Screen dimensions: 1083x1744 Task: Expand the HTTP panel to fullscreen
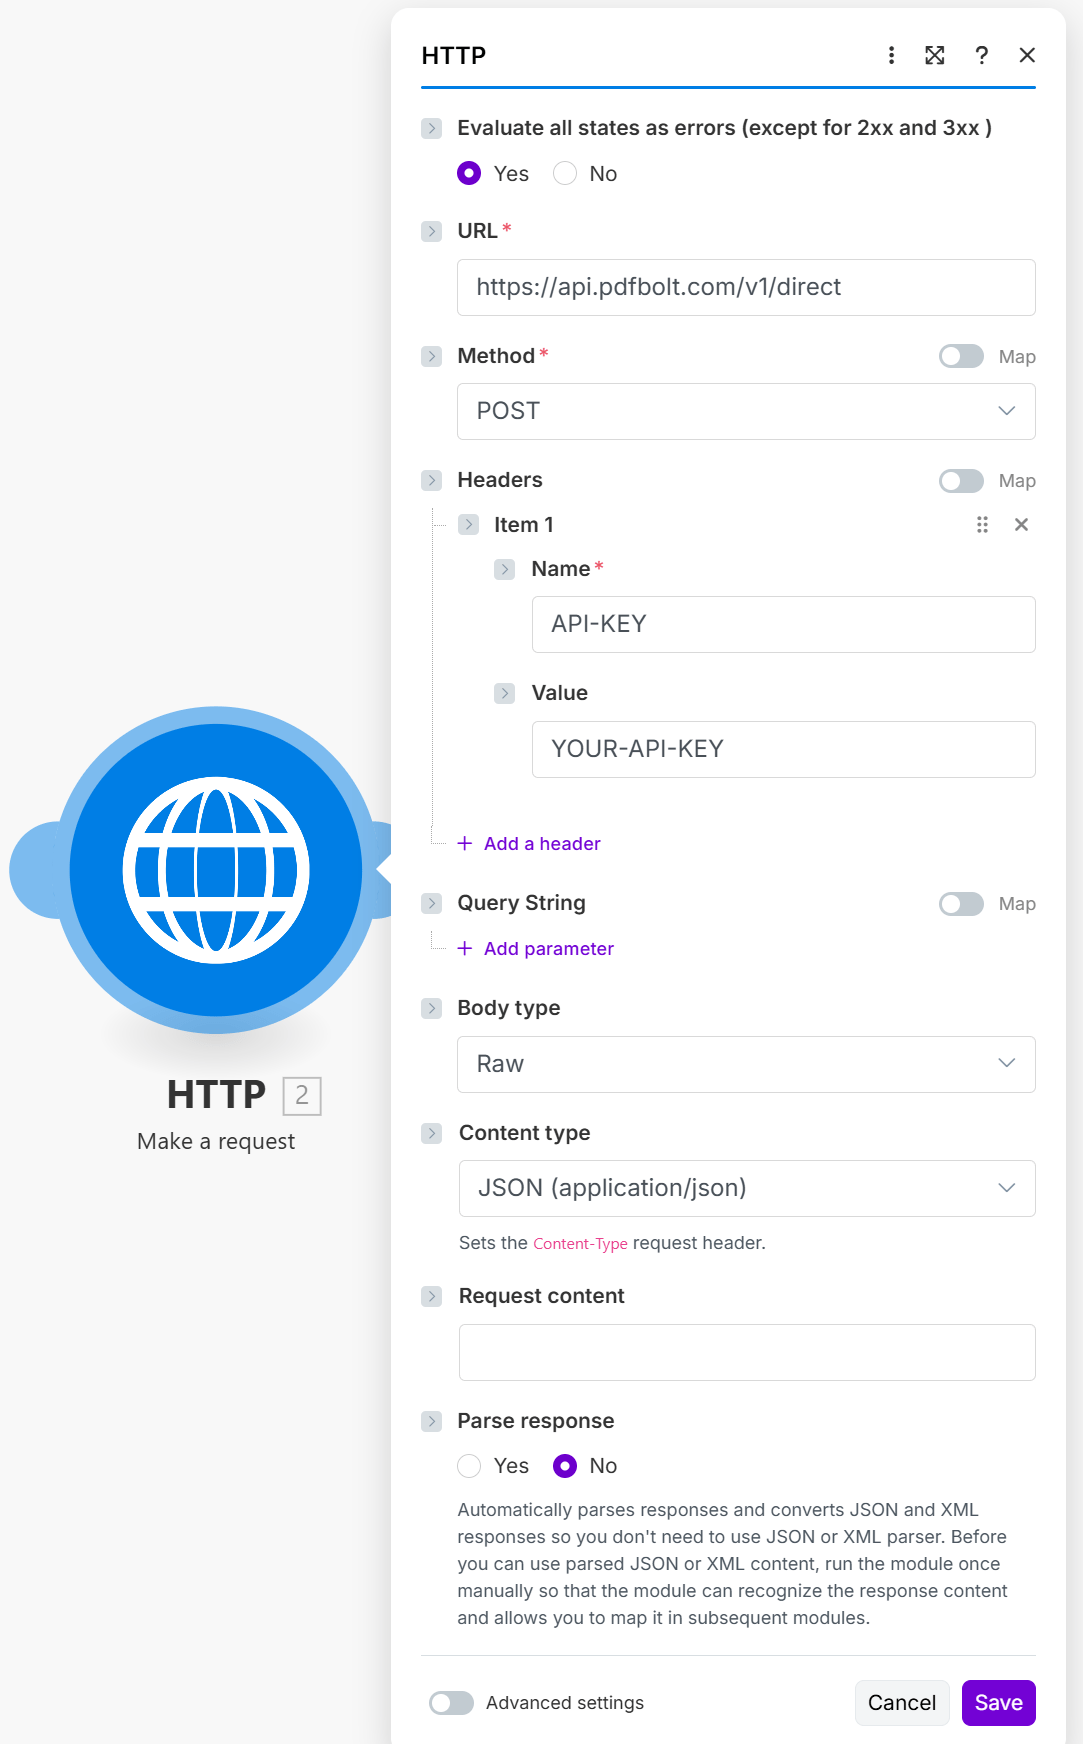click(935, 55)
